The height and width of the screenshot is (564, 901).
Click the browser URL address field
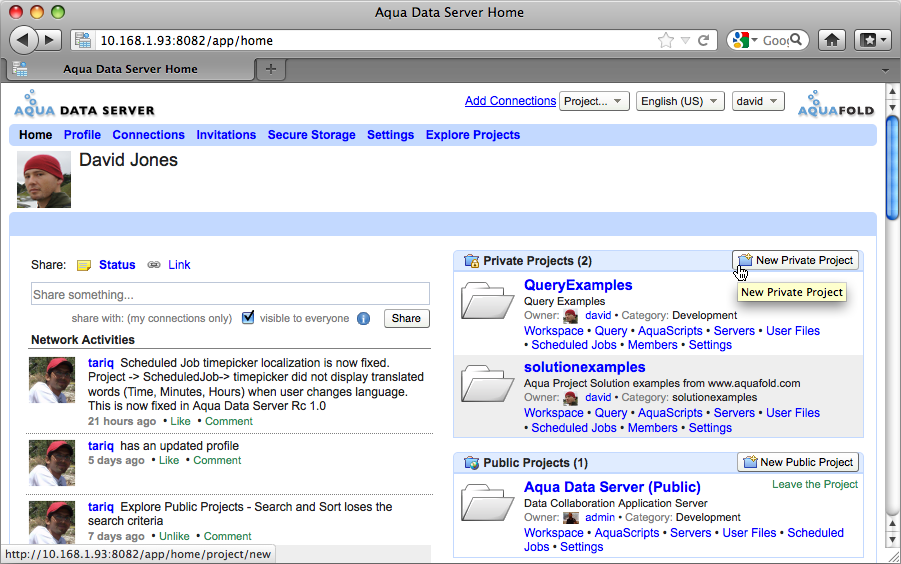point(376,41)
